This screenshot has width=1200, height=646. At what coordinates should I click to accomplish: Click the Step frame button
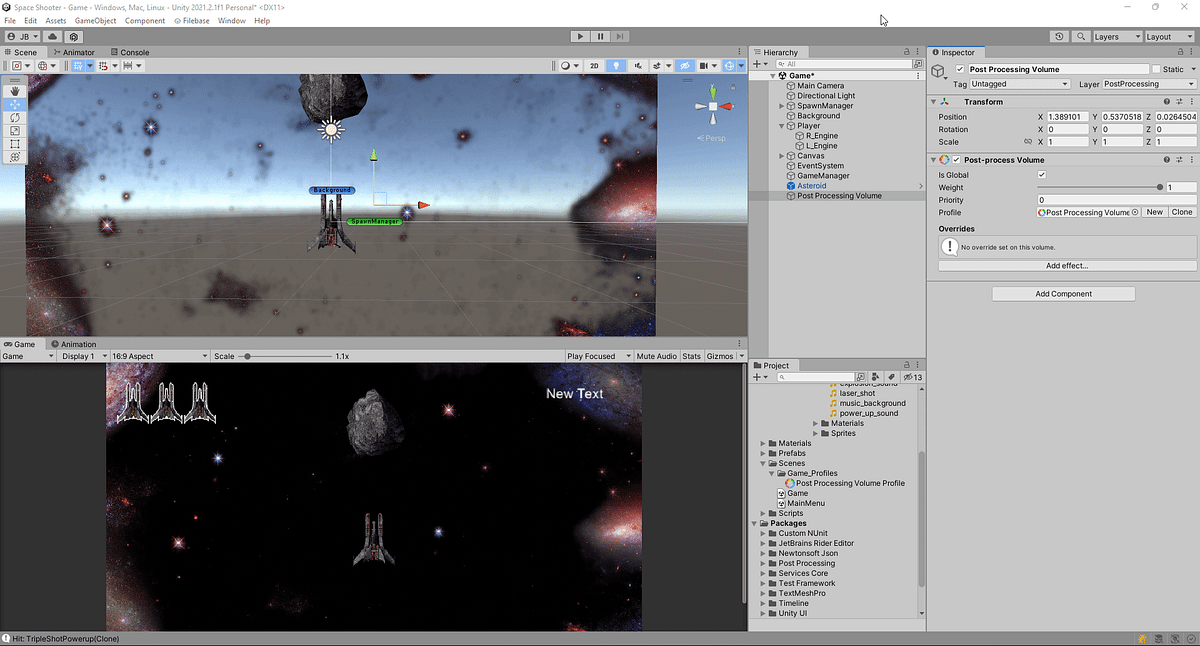(x=620, y=36)
